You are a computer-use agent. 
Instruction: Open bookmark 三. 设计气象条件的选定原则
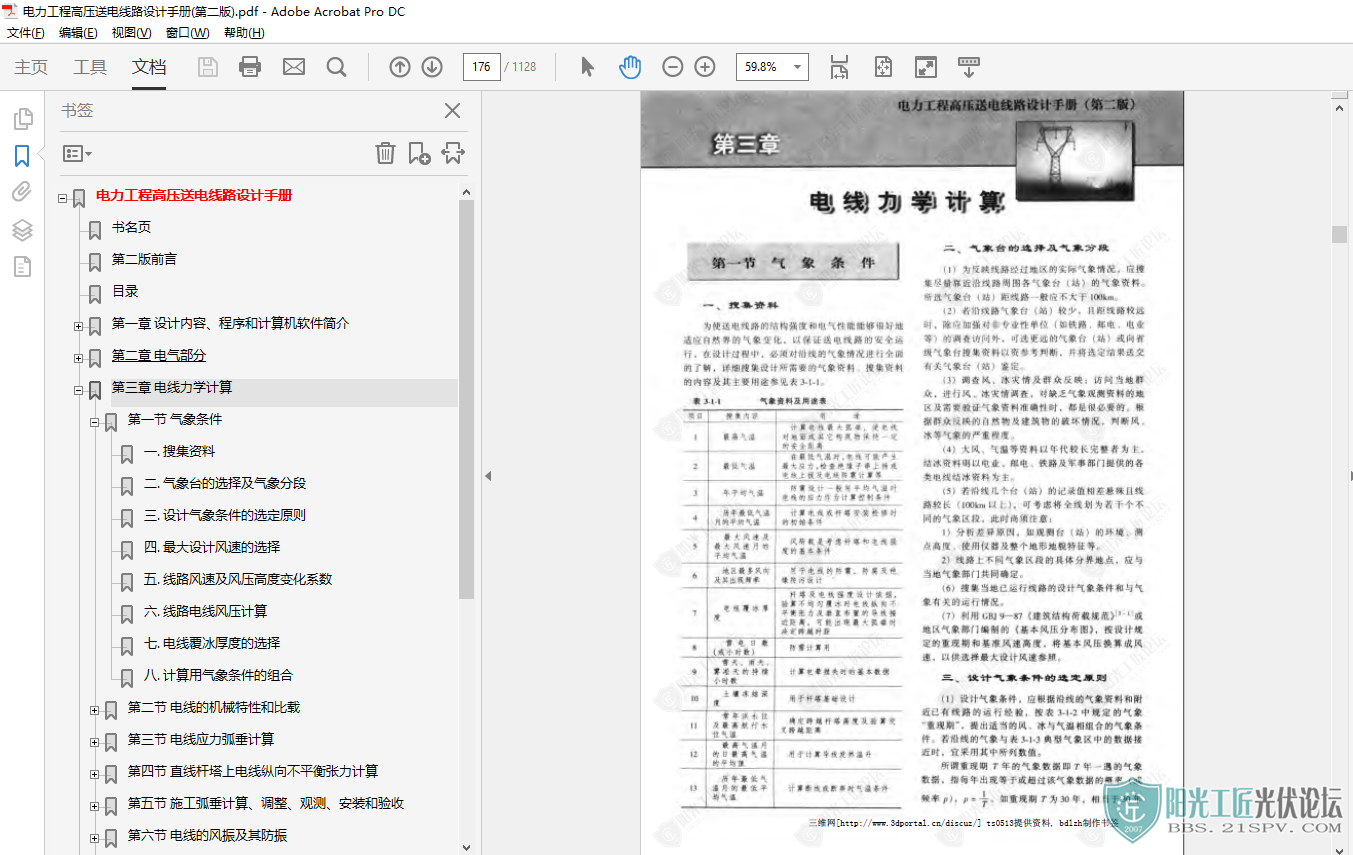click(x=225, y=515)
